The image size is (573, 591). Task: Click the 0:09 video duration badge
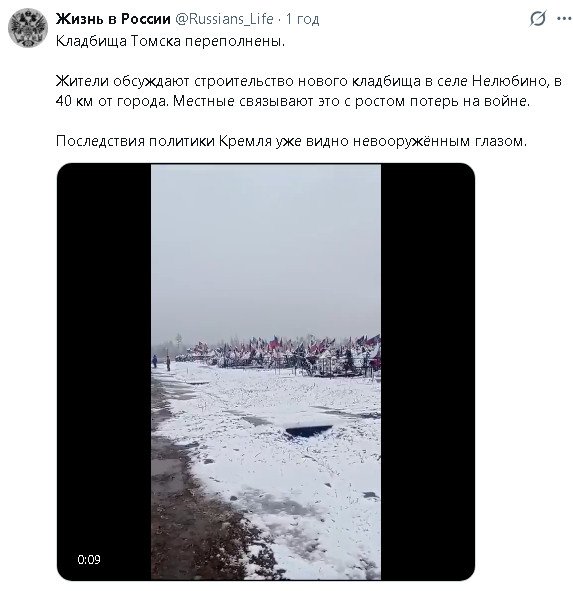click(x=89, y=559)
